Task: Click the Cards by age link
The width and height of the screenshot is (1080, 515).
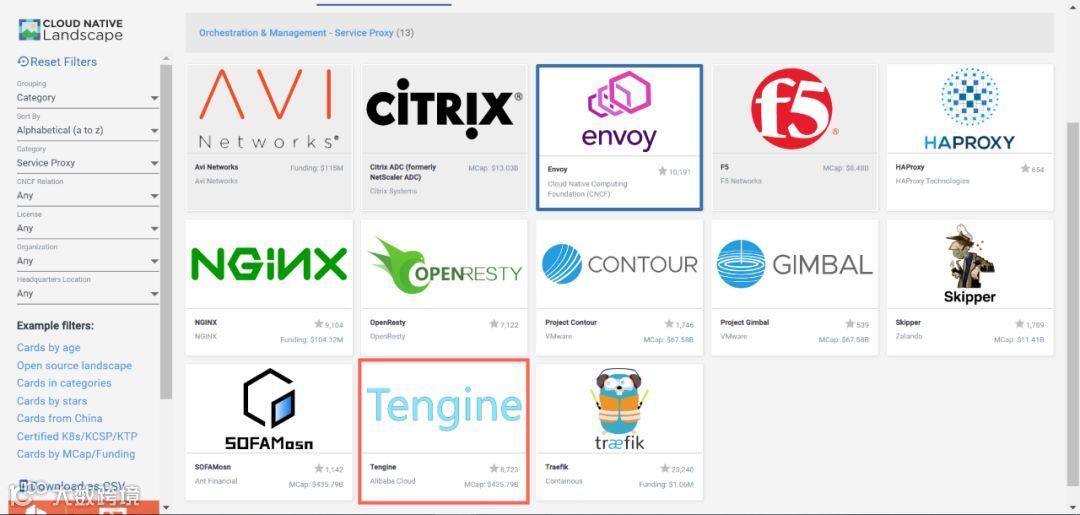Action: coord(48,348)
